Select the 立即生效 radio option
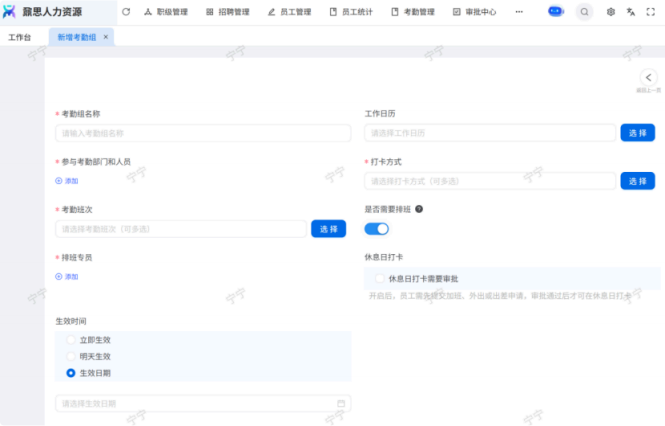The width and height of the screenshot is (665, 426). click(x=71, y=340)
